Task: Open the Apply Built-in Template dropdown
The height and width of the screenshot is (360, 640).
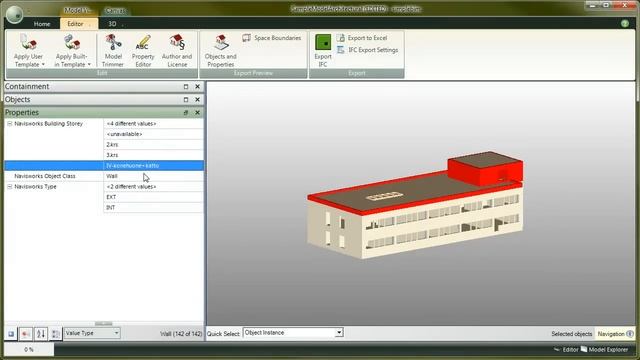Action: [72, 50]
